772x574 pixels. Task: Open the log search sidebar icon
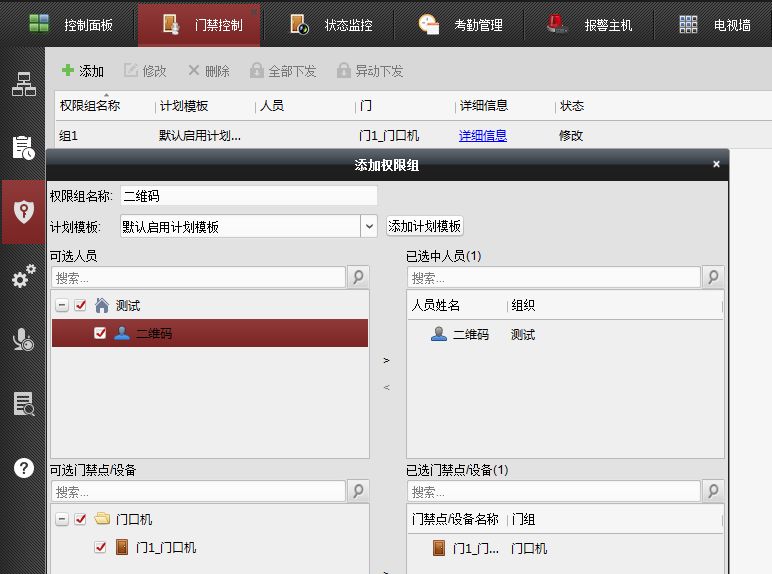point(23,404)
